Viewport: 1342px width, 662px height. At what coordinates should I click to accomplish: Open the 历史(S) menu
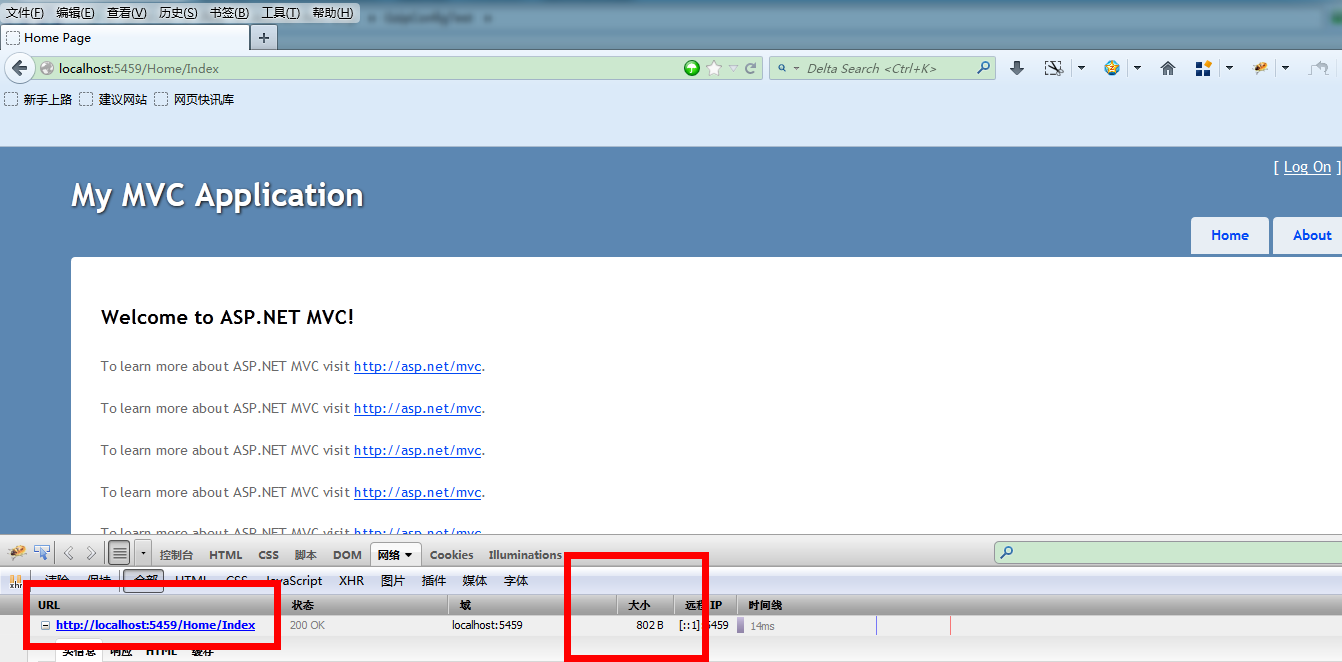click(x=178, y=13)
